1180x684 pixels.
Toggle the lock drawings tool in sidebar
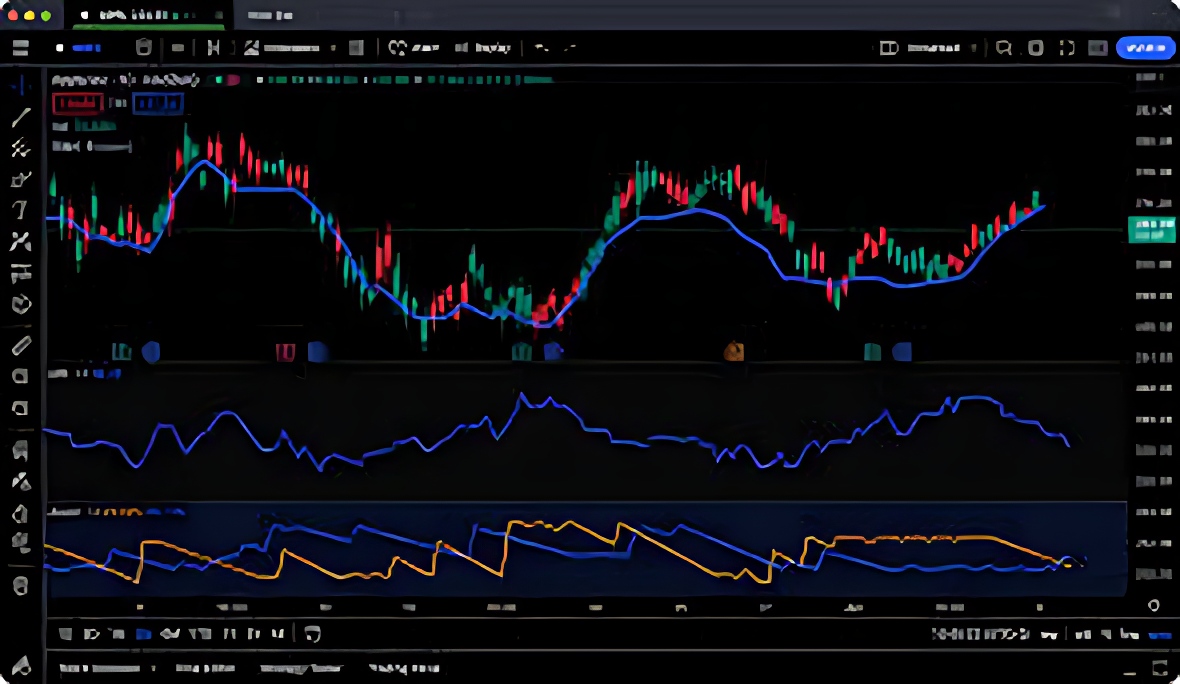tap(20, 515)
